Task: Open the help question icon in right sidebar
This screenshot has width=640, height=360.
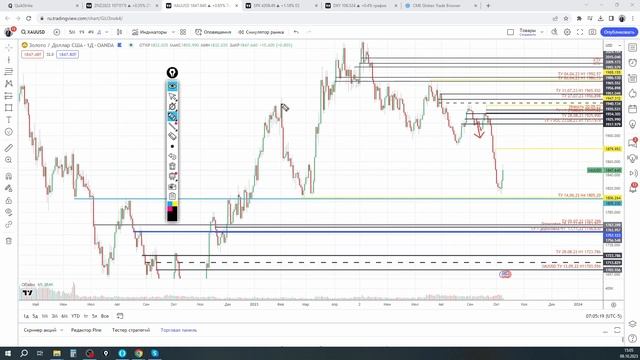Action: coord(632,338)
